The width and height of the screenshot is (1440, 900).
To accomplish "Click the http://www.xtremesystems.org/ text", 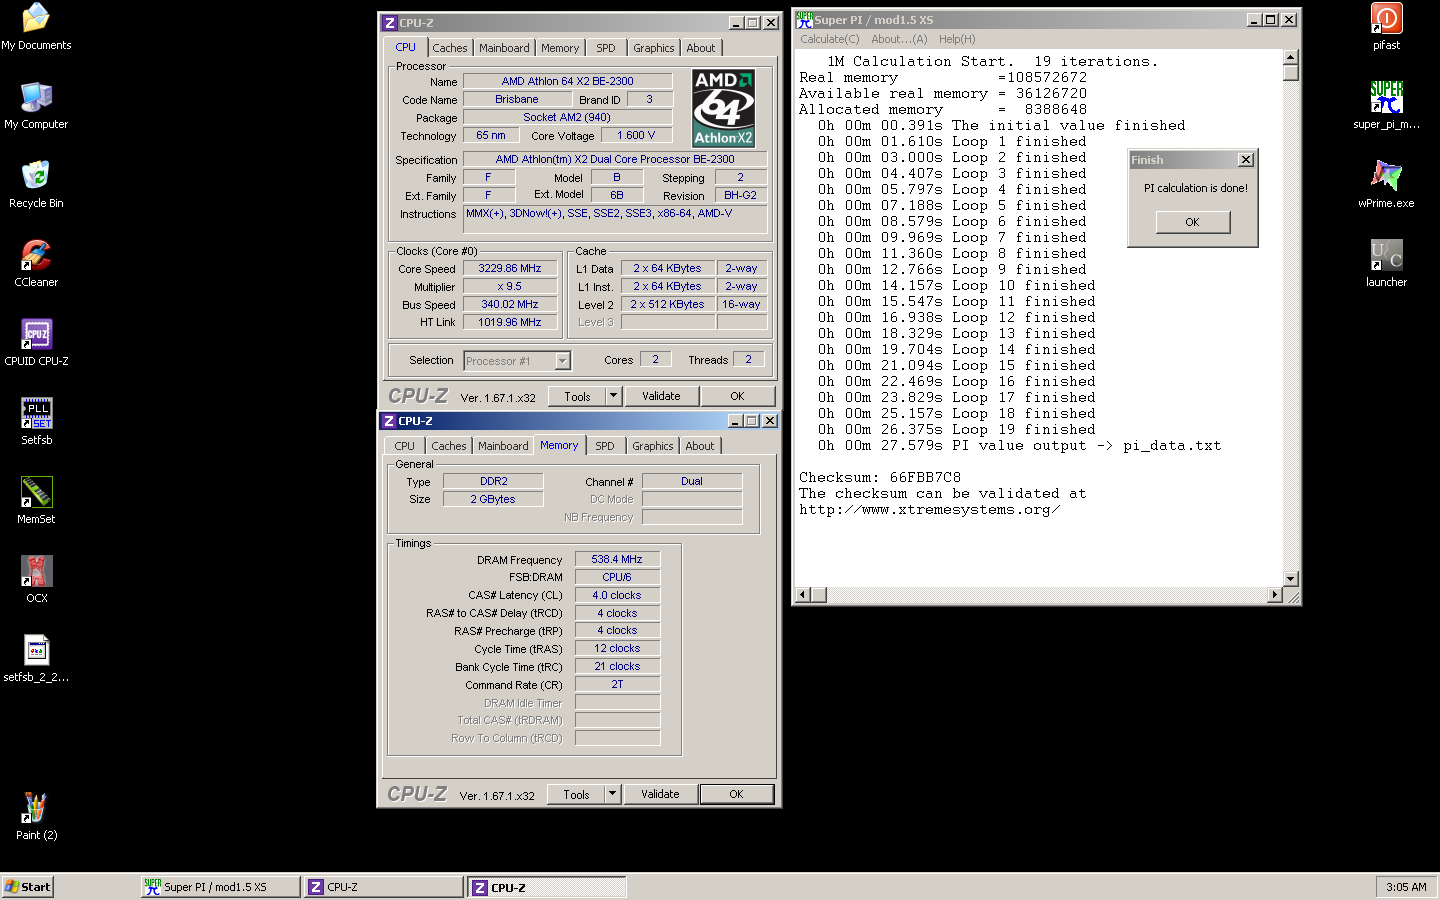I will [x=929, y=510].
